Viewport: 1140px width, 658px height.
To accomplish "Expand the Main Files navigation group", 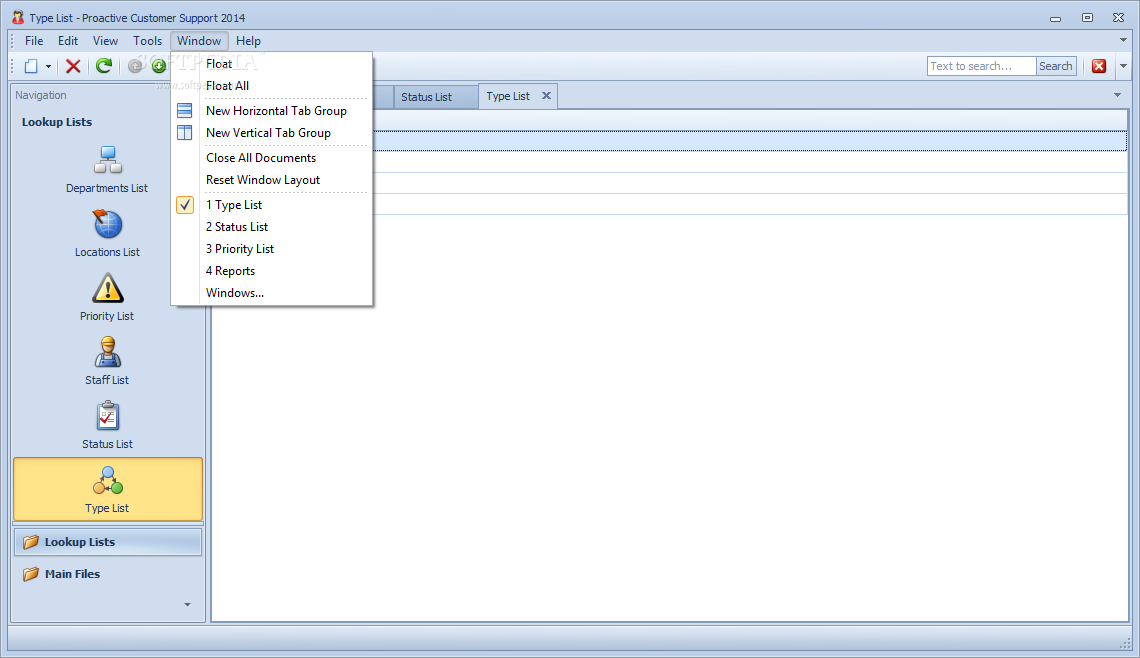I will click(x=108, y=574).
